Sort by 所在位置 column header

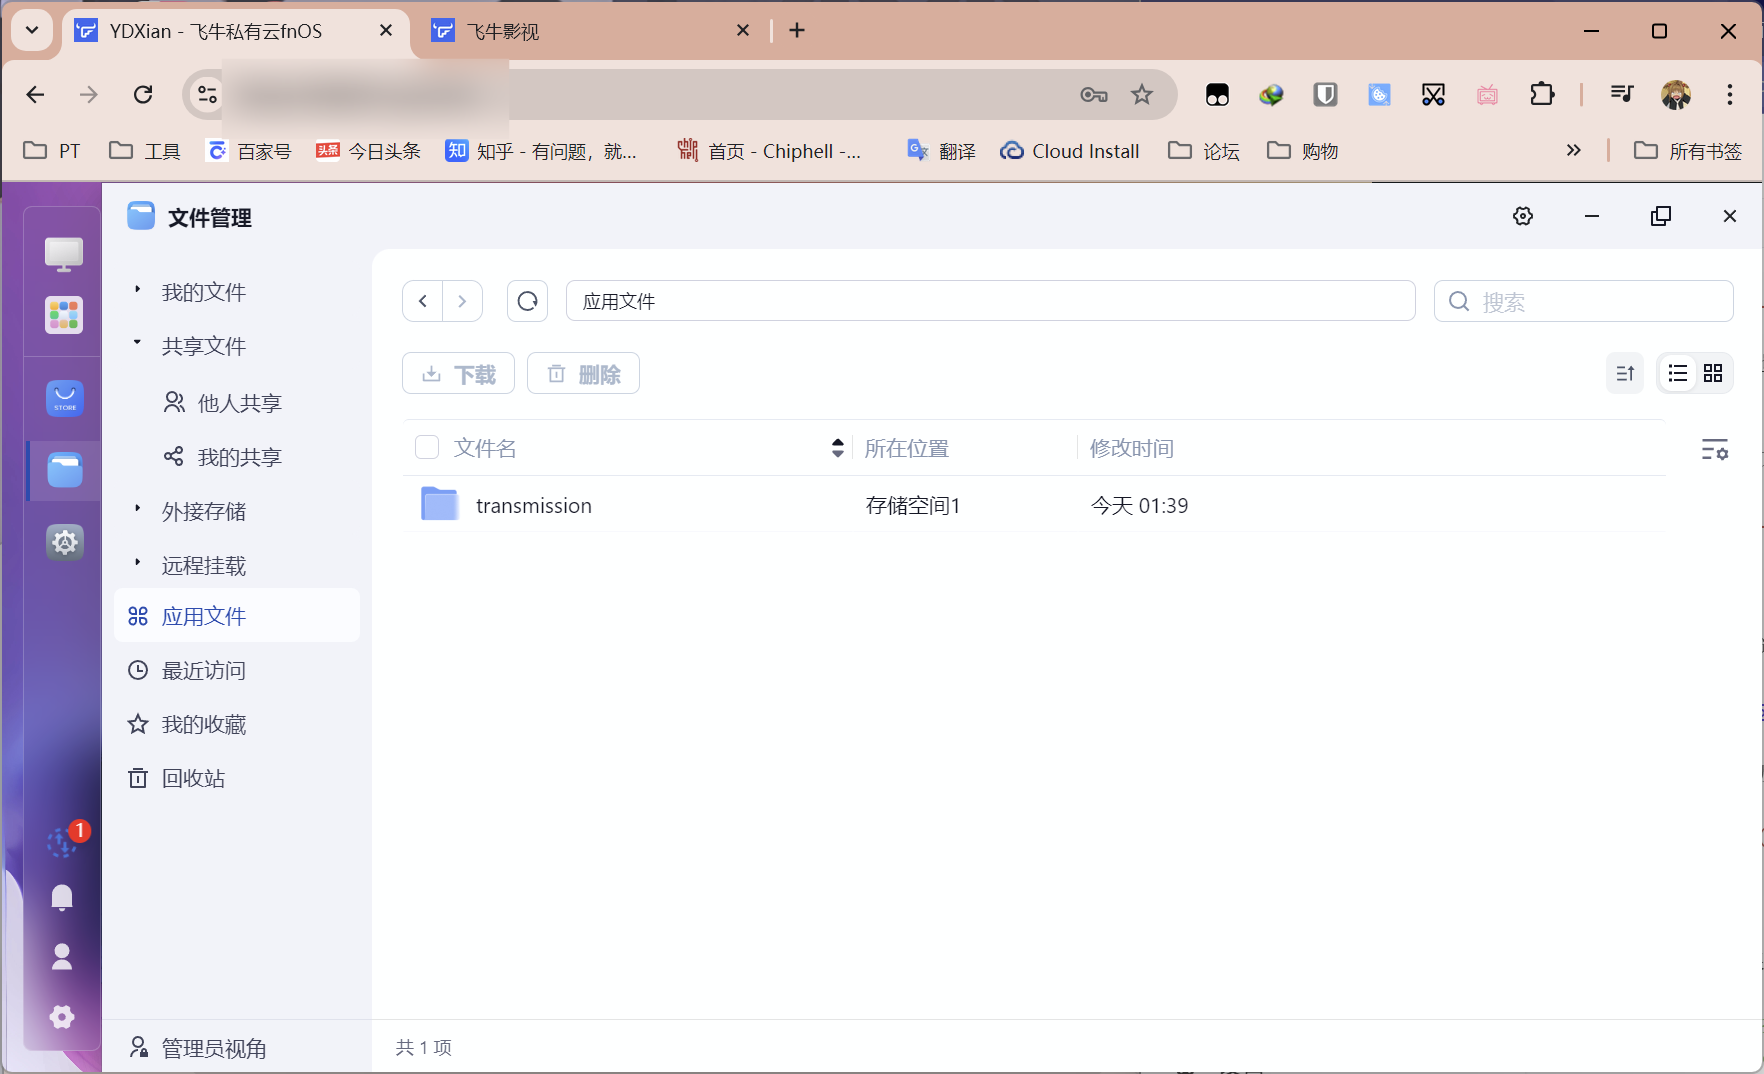907,448
